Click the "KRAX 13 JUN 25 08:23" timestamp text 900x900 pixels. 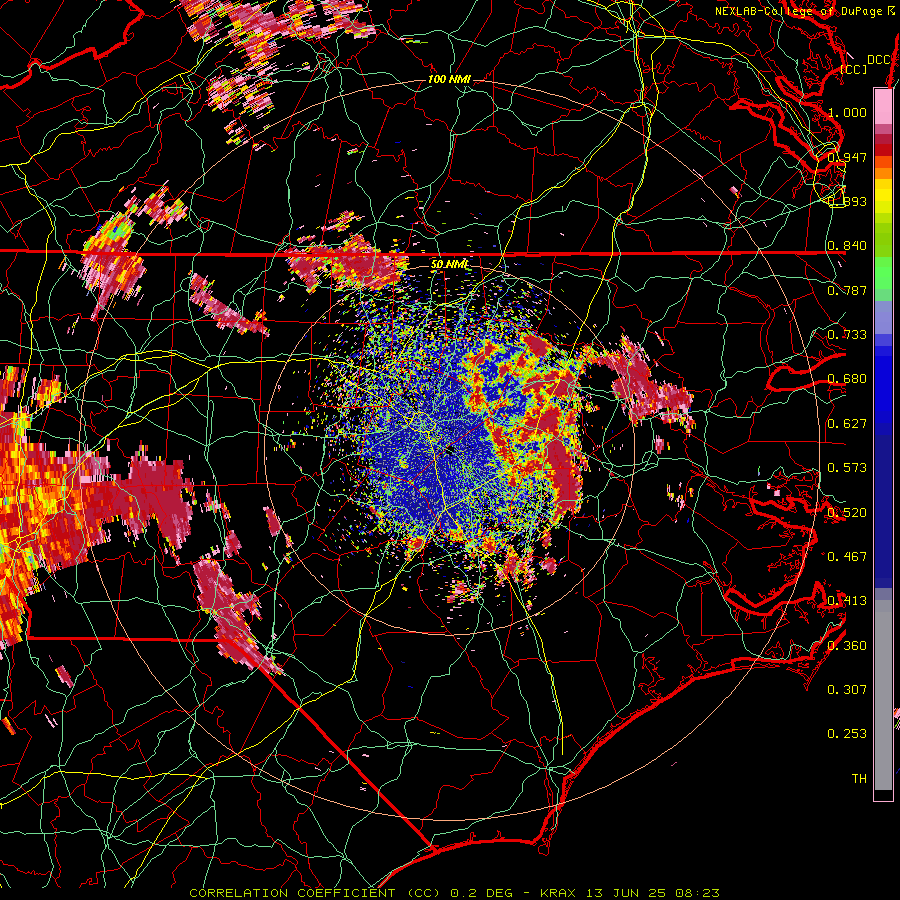(630, 893)
